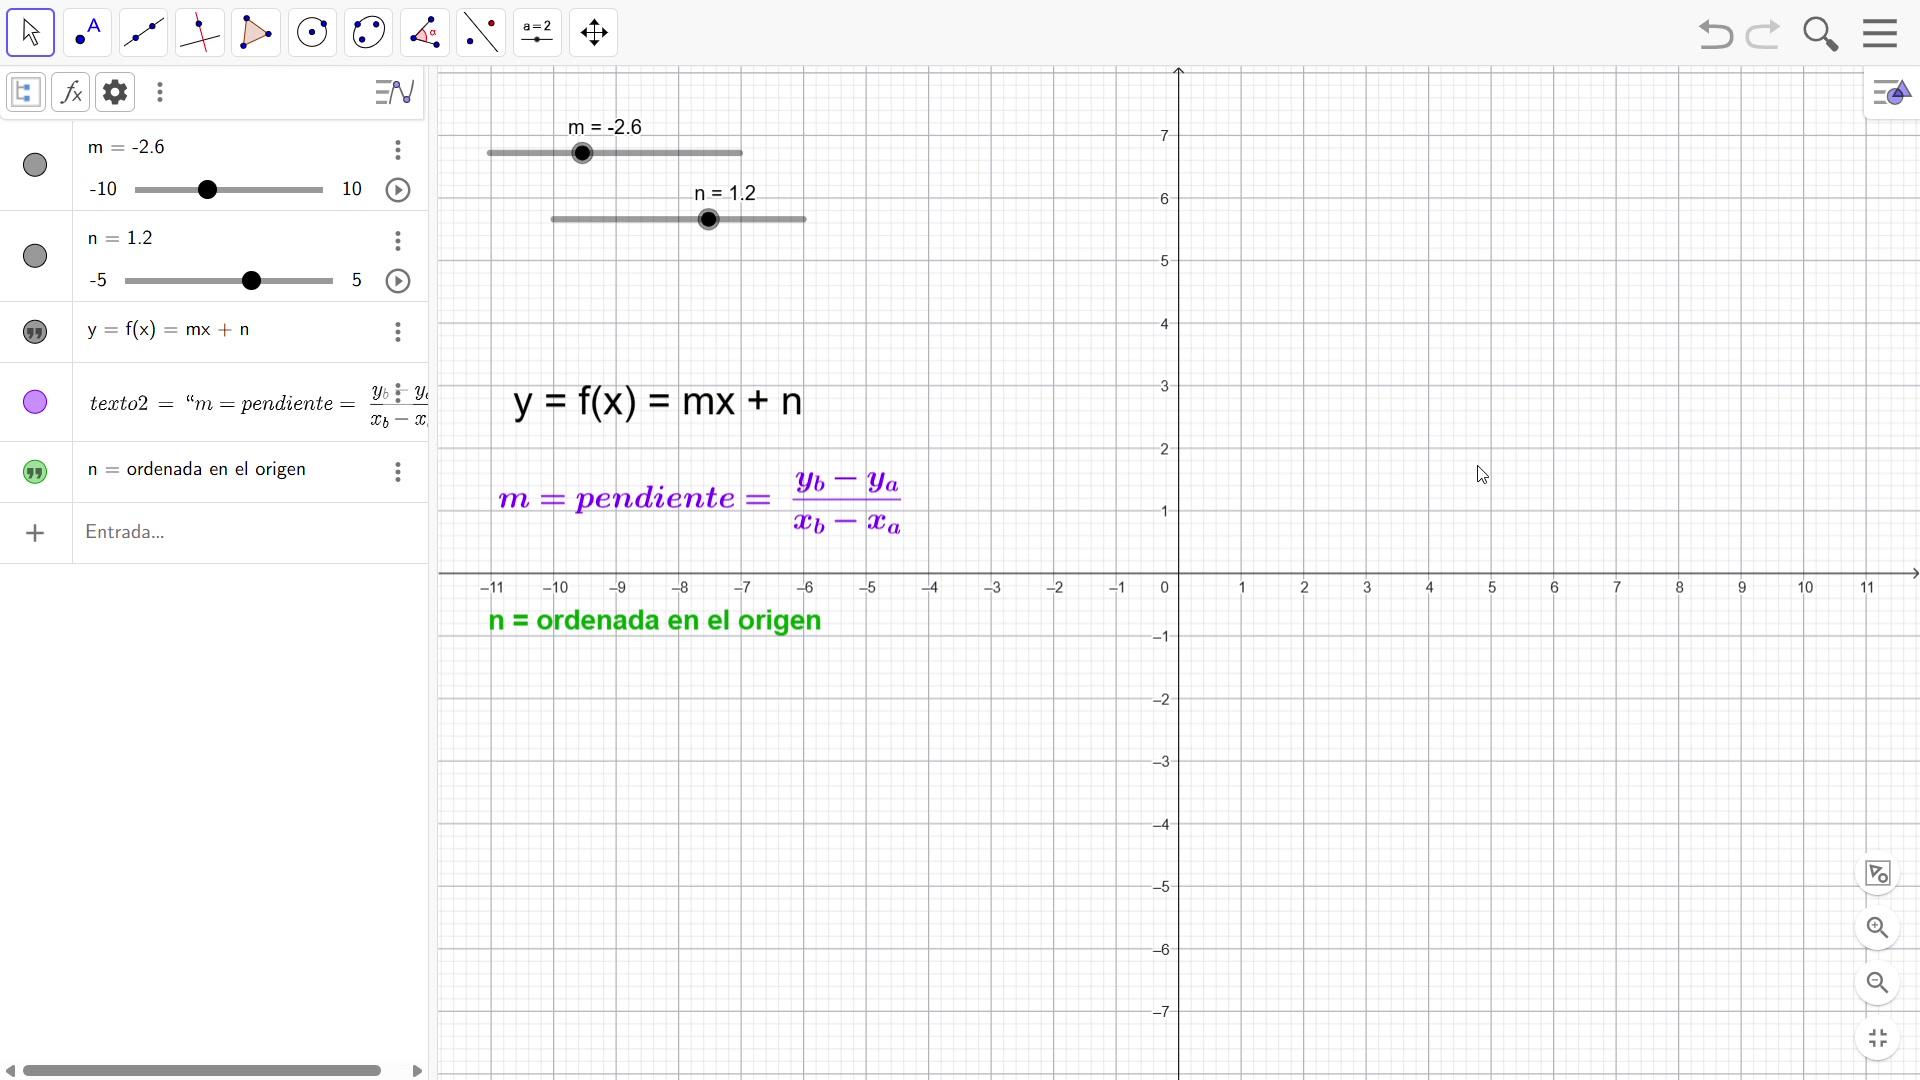Select the Slider tool
Screen dimensions: 1920x1080
pyautogui.click(x=538, y=33)
